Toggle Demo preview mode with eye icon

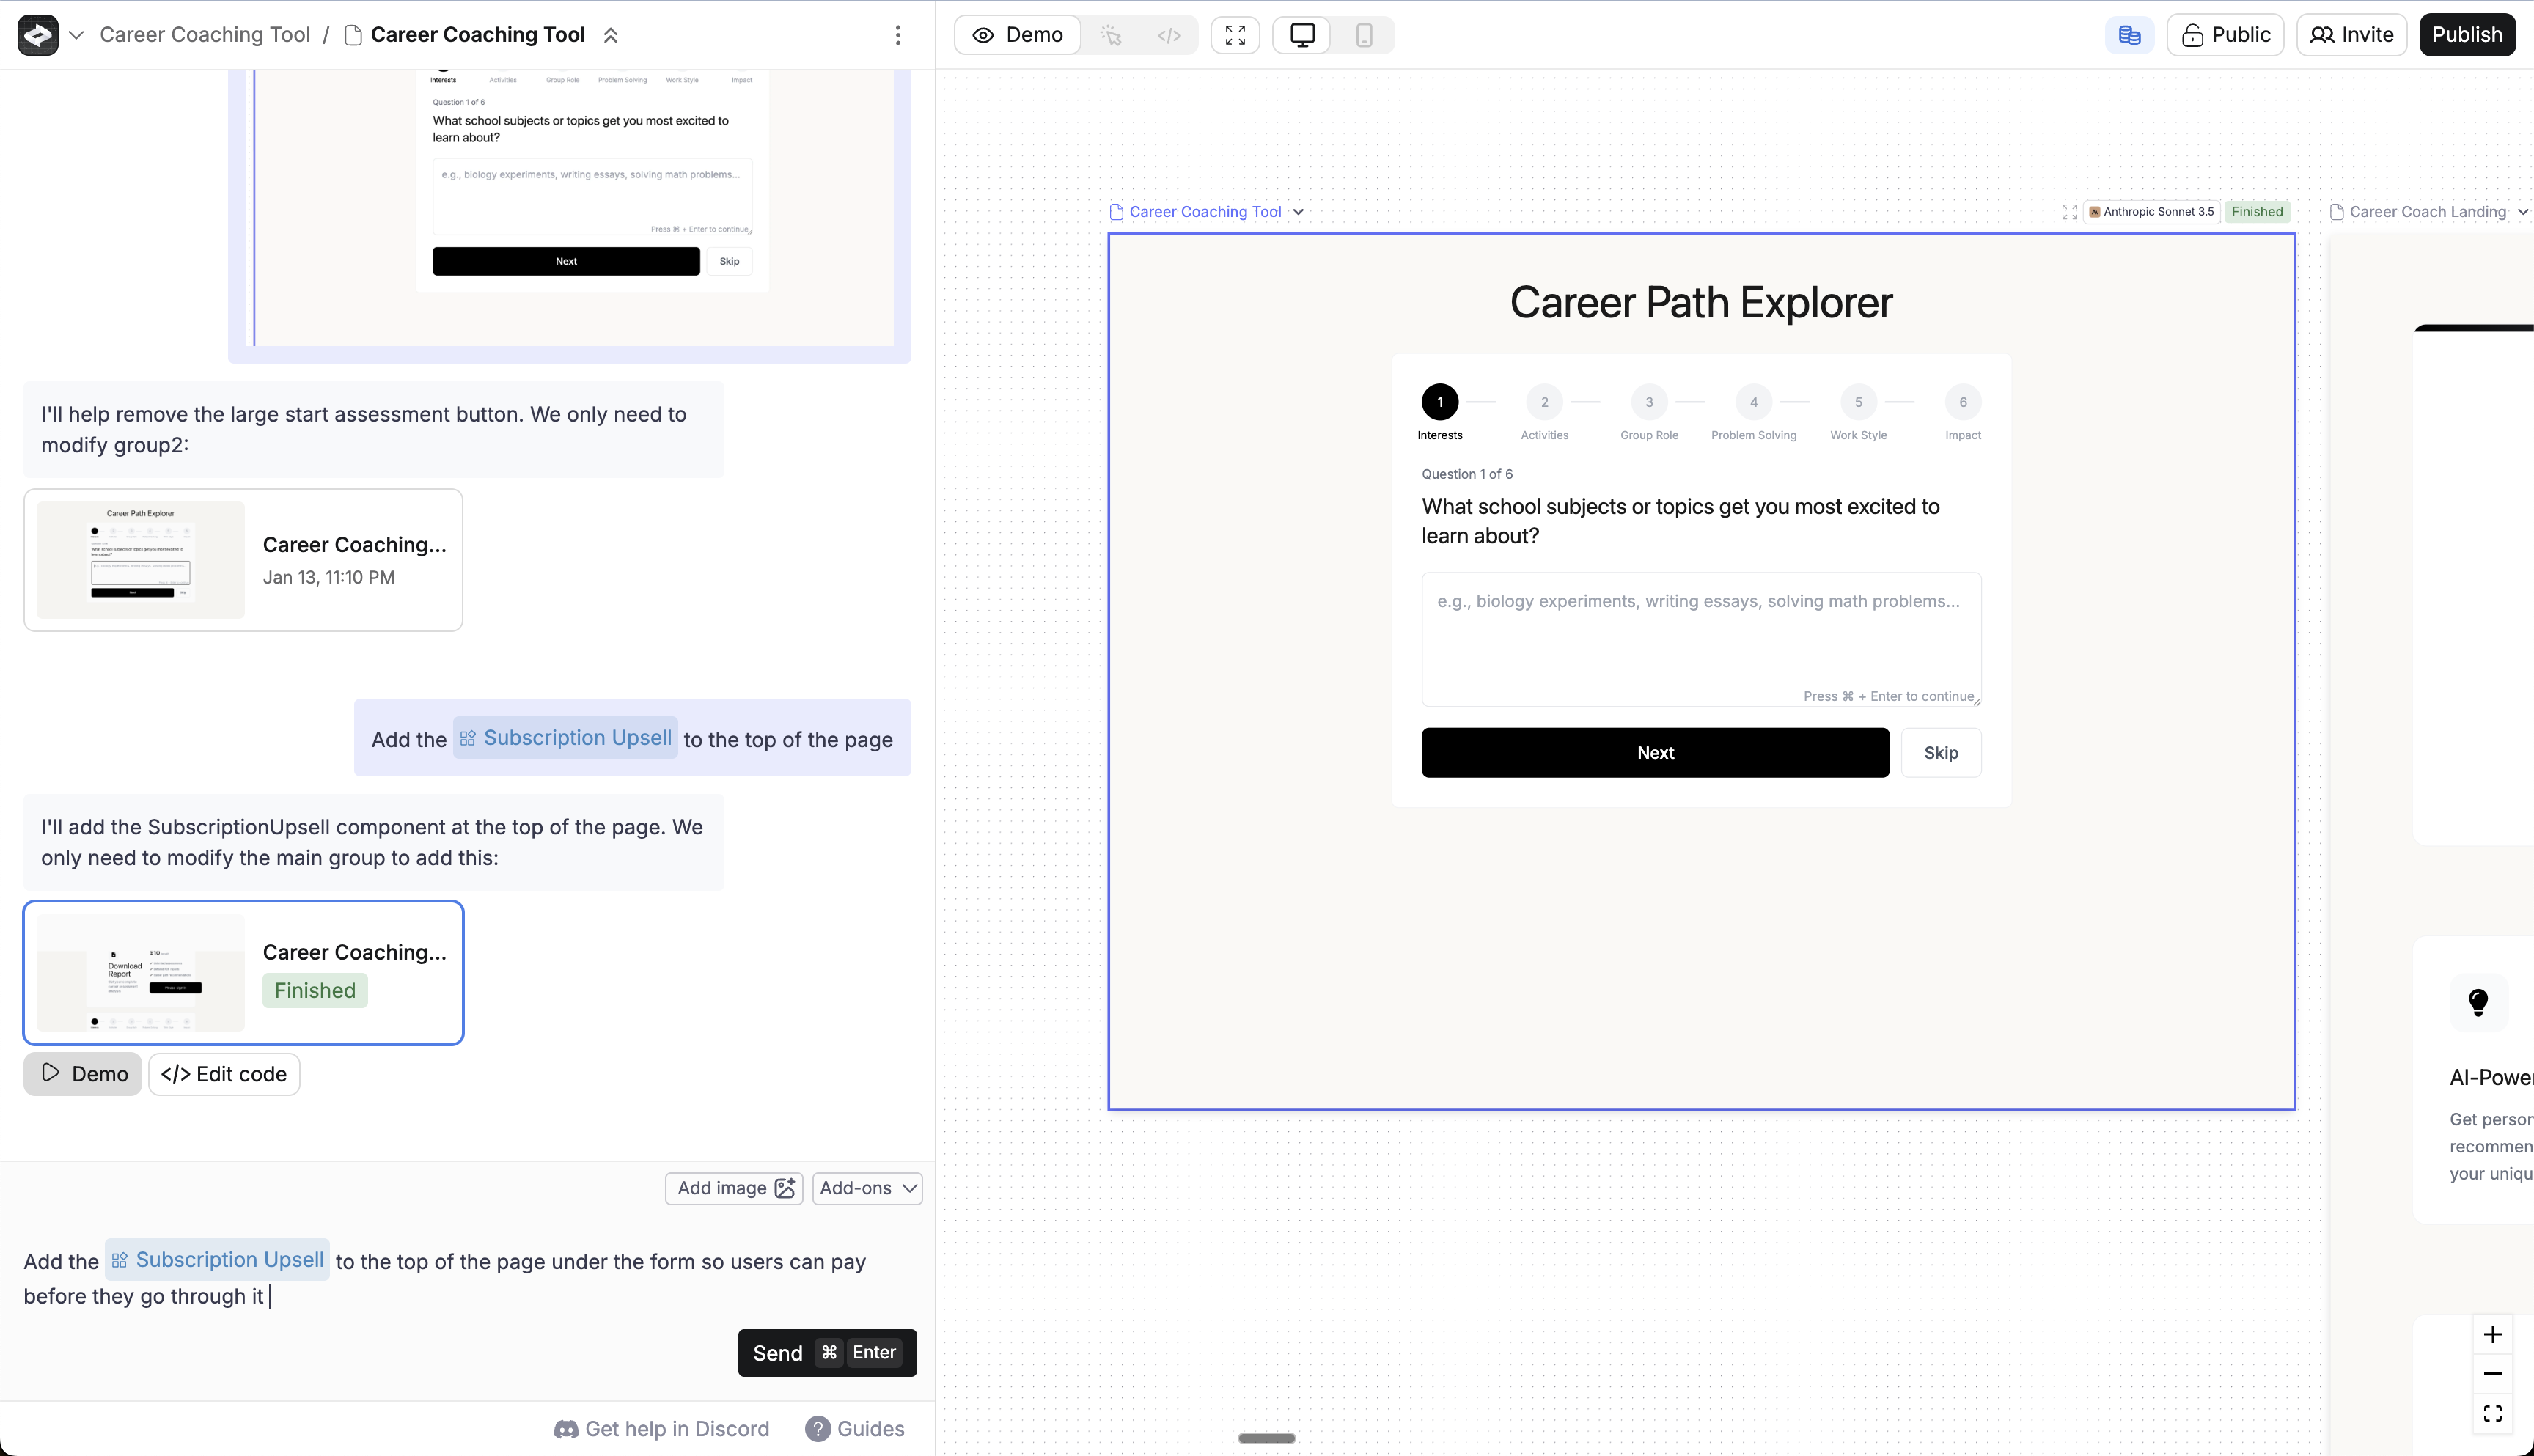coord(1018,35)
